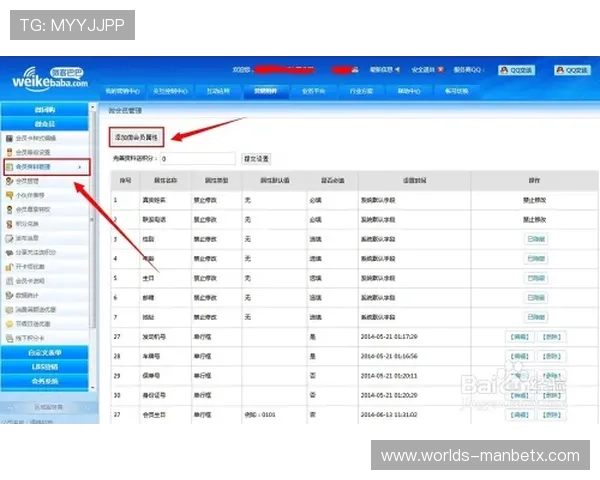Click the 会员等级设置 sidebar icon
Viewport: 600px width, 480px height.
9,152
